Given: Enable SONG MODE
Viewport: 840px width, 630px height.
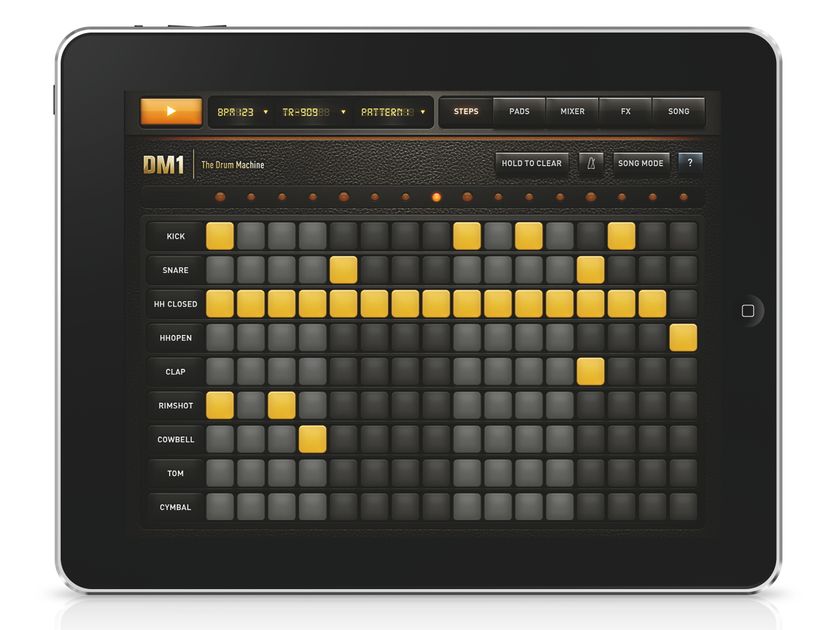Looking at the screenshot, I should point(642,163).
